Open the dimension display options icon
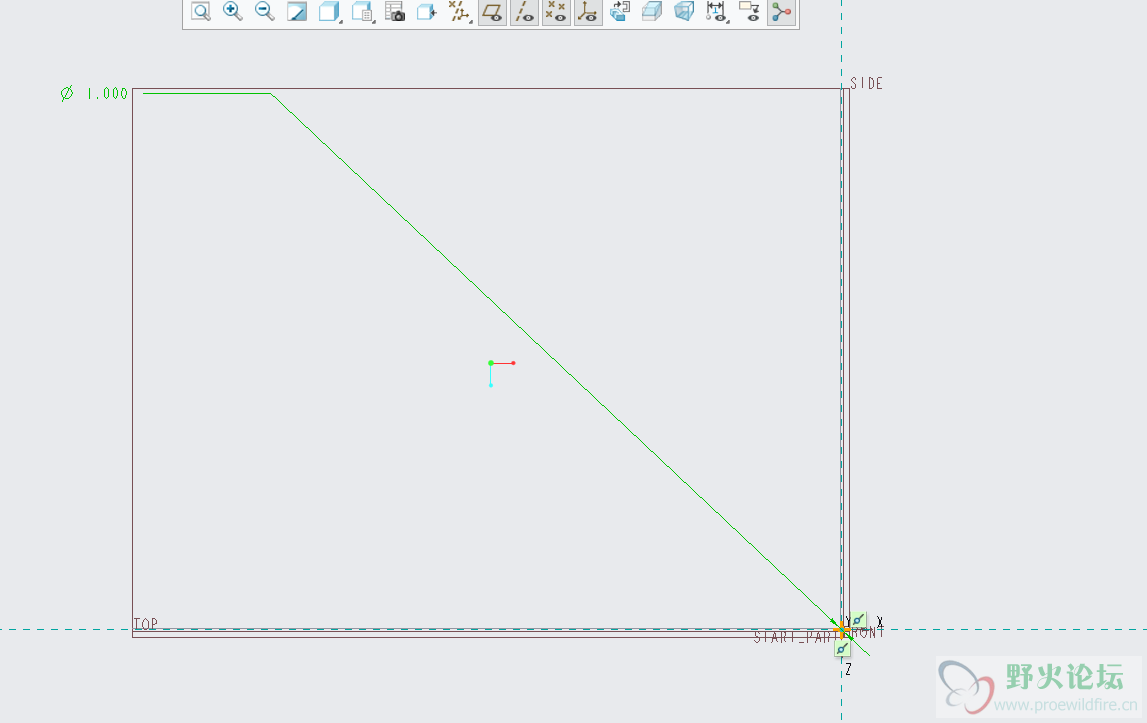1147x723 pixels. 716,11
